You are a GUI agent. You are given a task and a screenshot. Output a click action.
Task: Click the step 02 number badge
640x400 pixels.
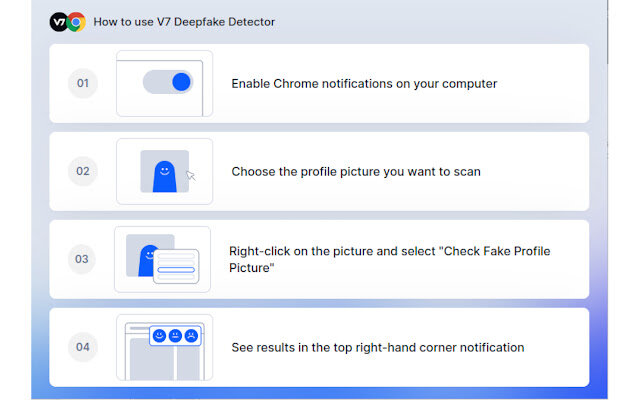(x=82, y=171)
